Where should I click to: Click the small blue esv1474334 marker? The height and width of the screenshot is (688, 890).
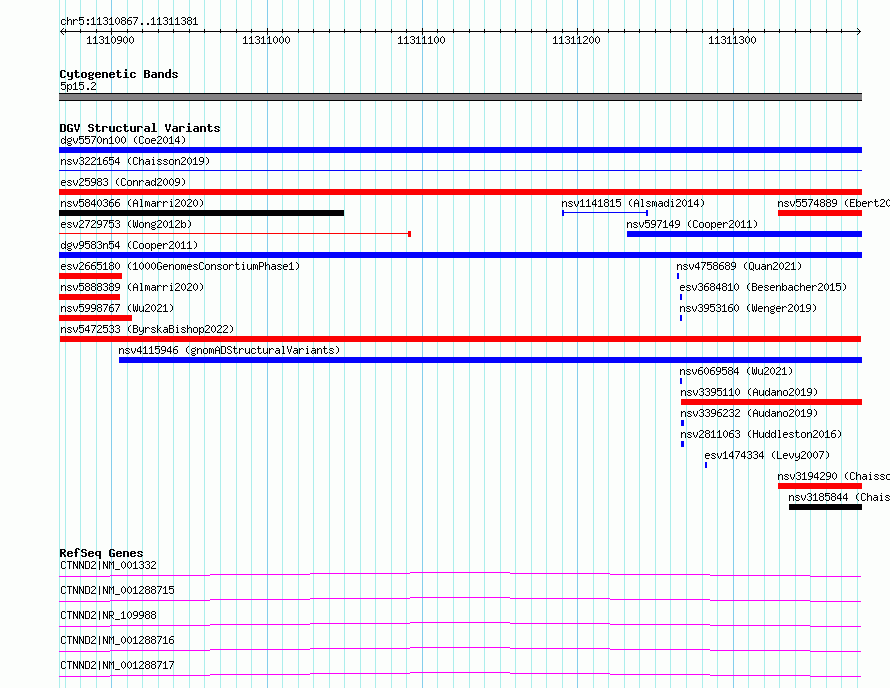[706, 465]
